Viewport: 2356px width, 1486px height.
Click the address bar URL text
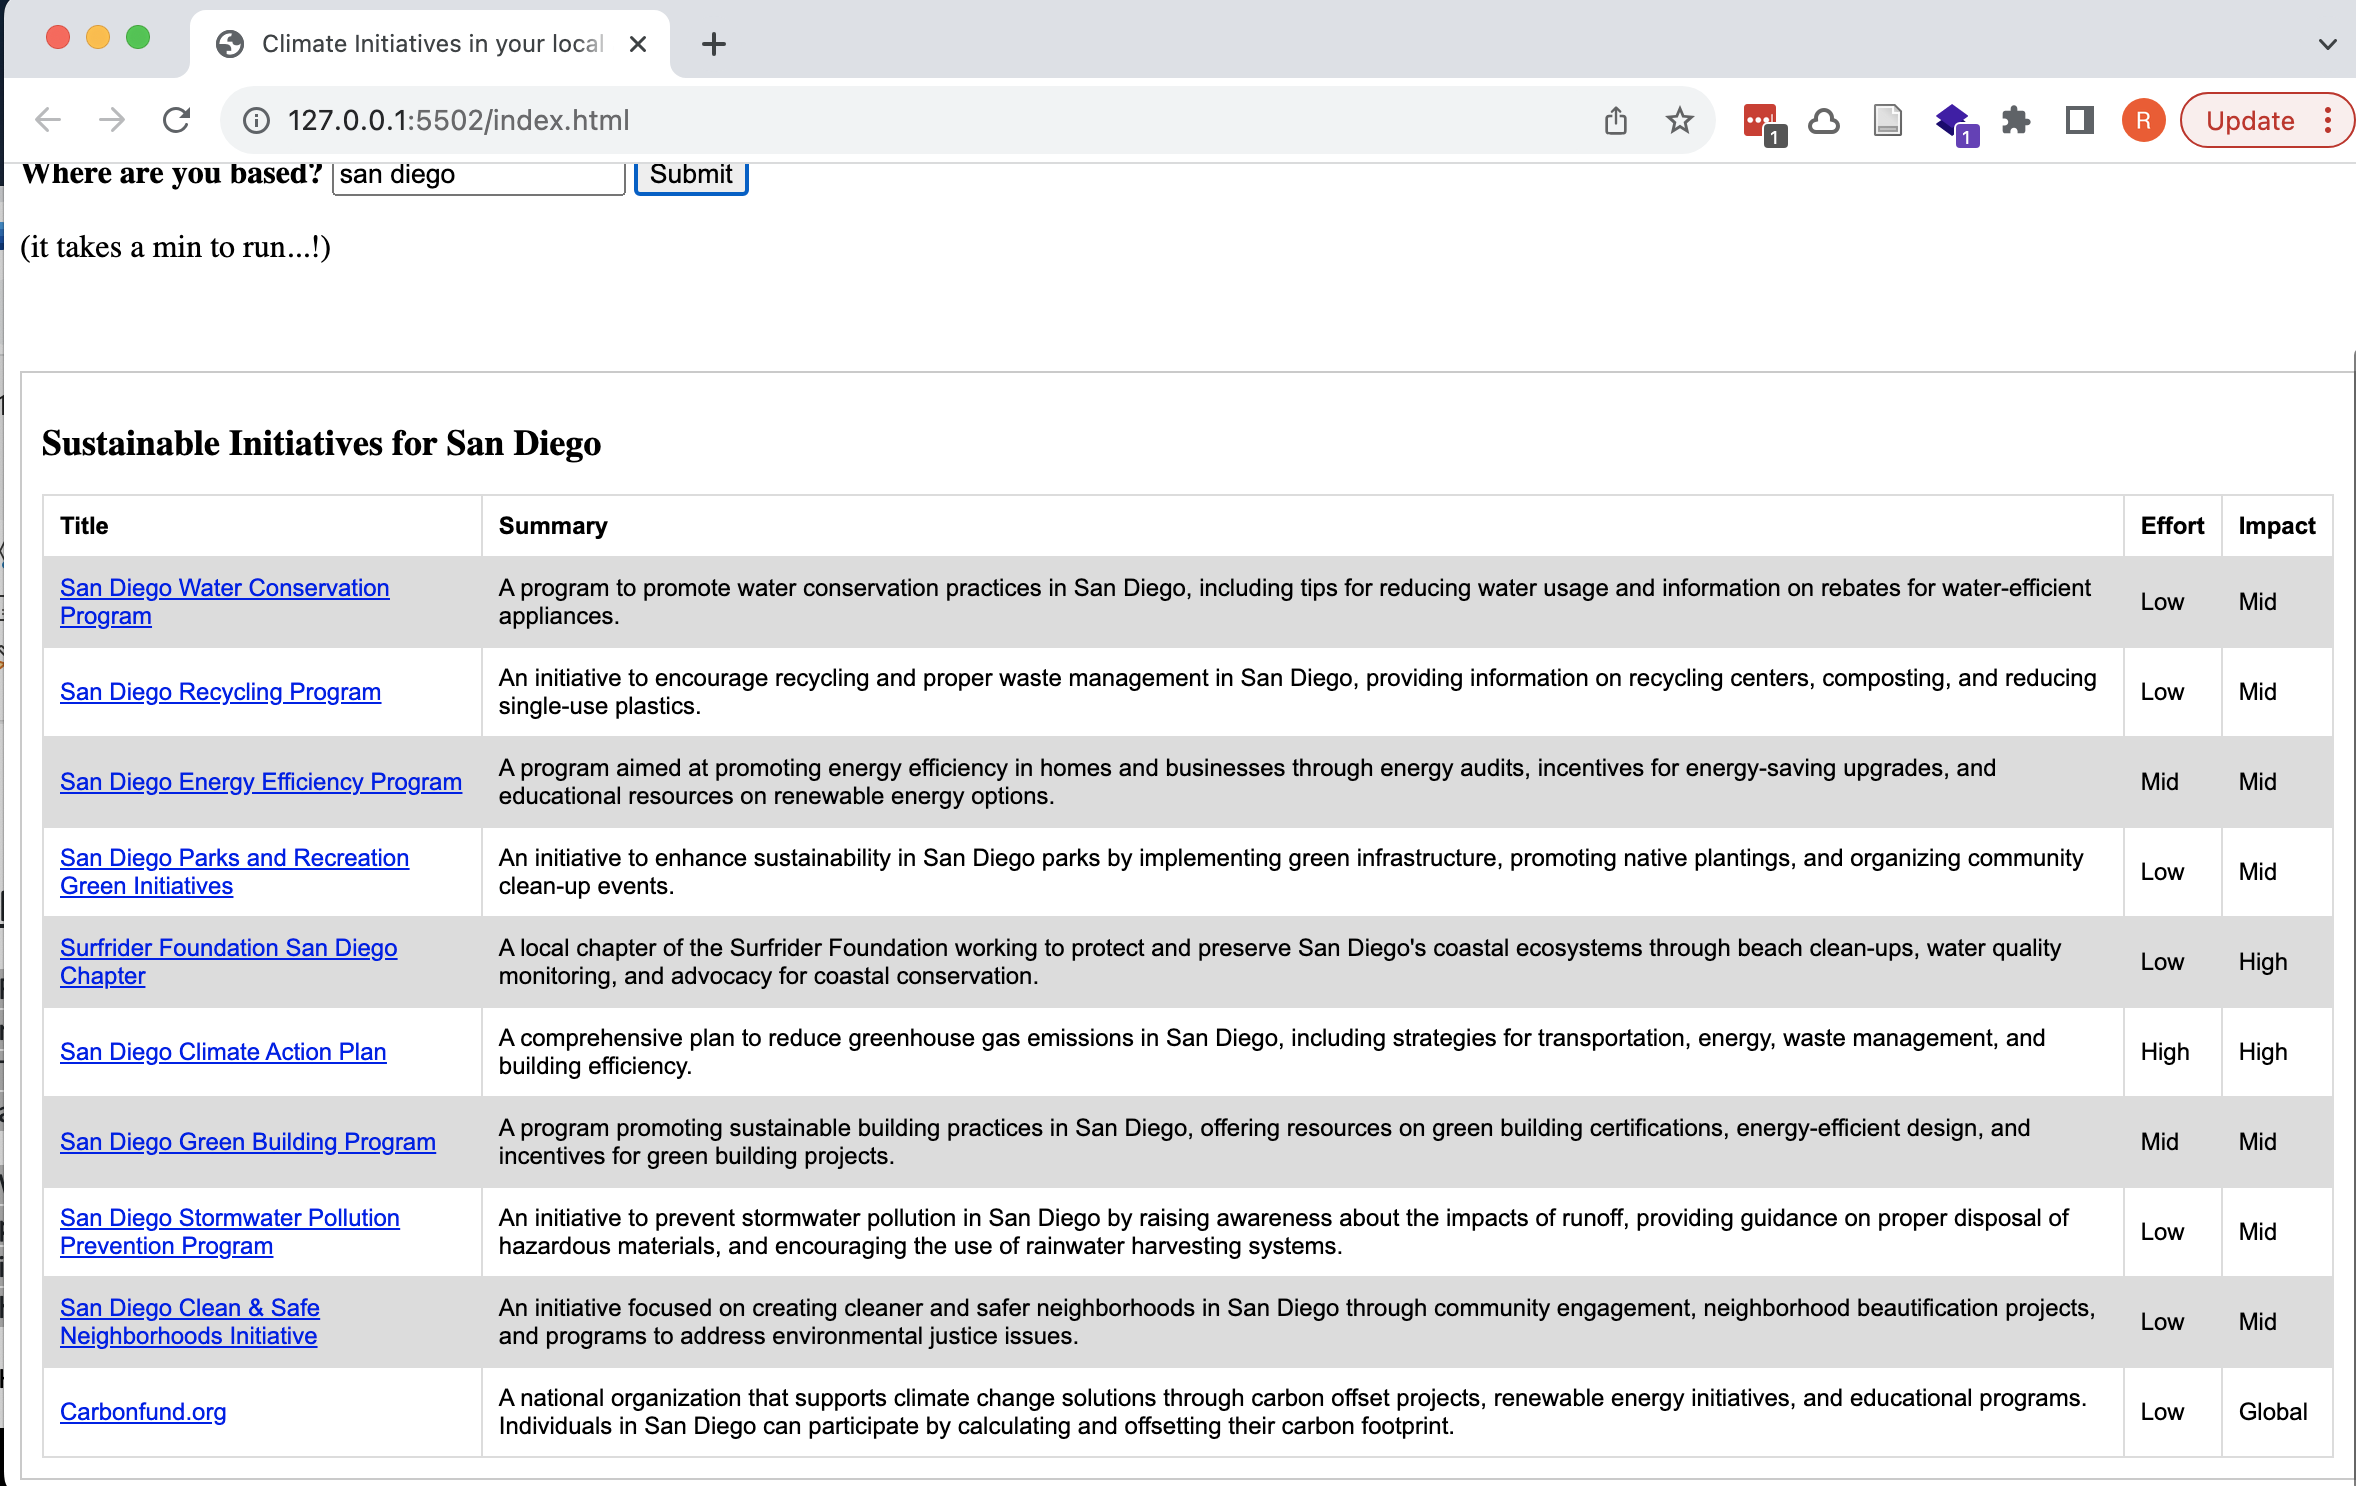tap(458, 120)
